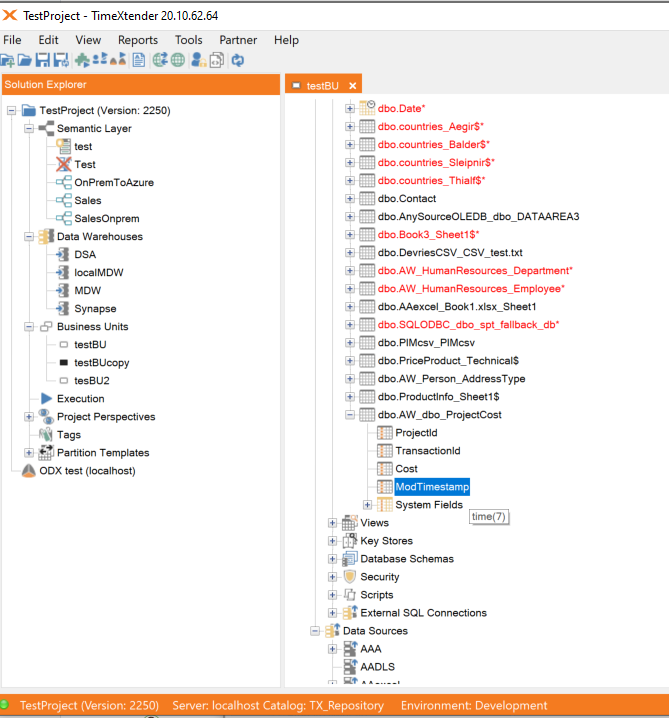Expand the AAA data source
Screen dimensions: 669x718
click(x=332, y=649)
